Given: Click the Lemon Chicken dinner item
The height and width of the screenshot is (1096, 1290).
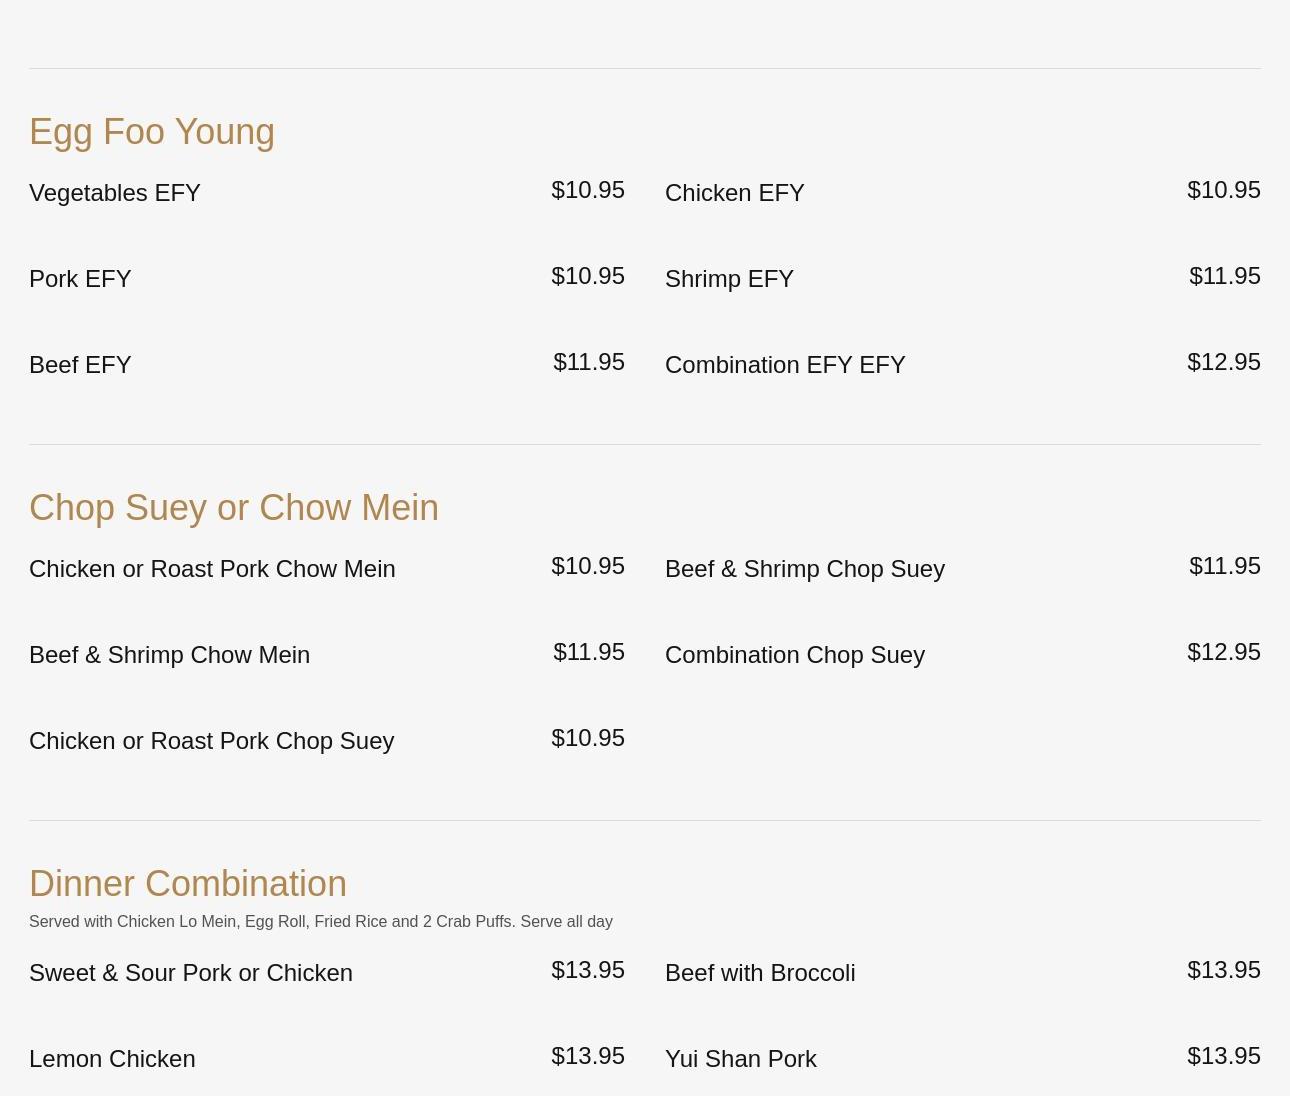Looking at the screenshot, I should tap(112, 1059).
